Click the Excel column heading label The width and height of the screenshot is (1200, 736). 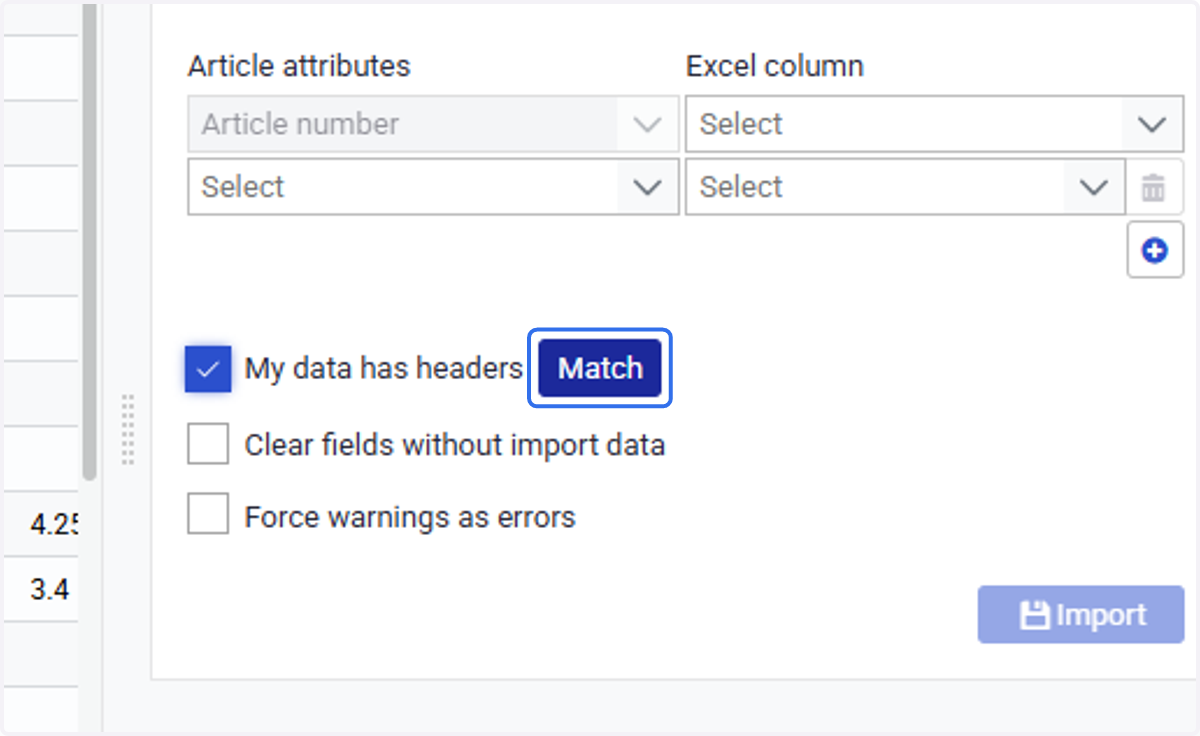(x=775, y=66)
